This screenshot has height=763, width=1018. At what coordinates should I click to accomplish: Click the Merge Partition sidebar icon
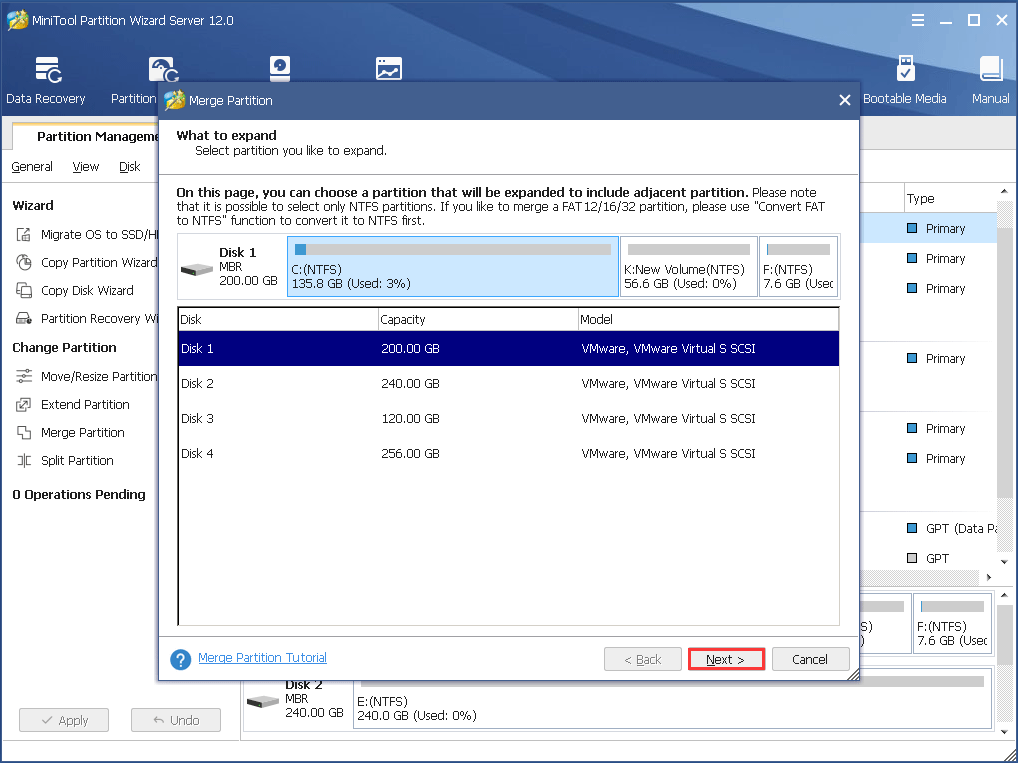click(x=24, y=432)
